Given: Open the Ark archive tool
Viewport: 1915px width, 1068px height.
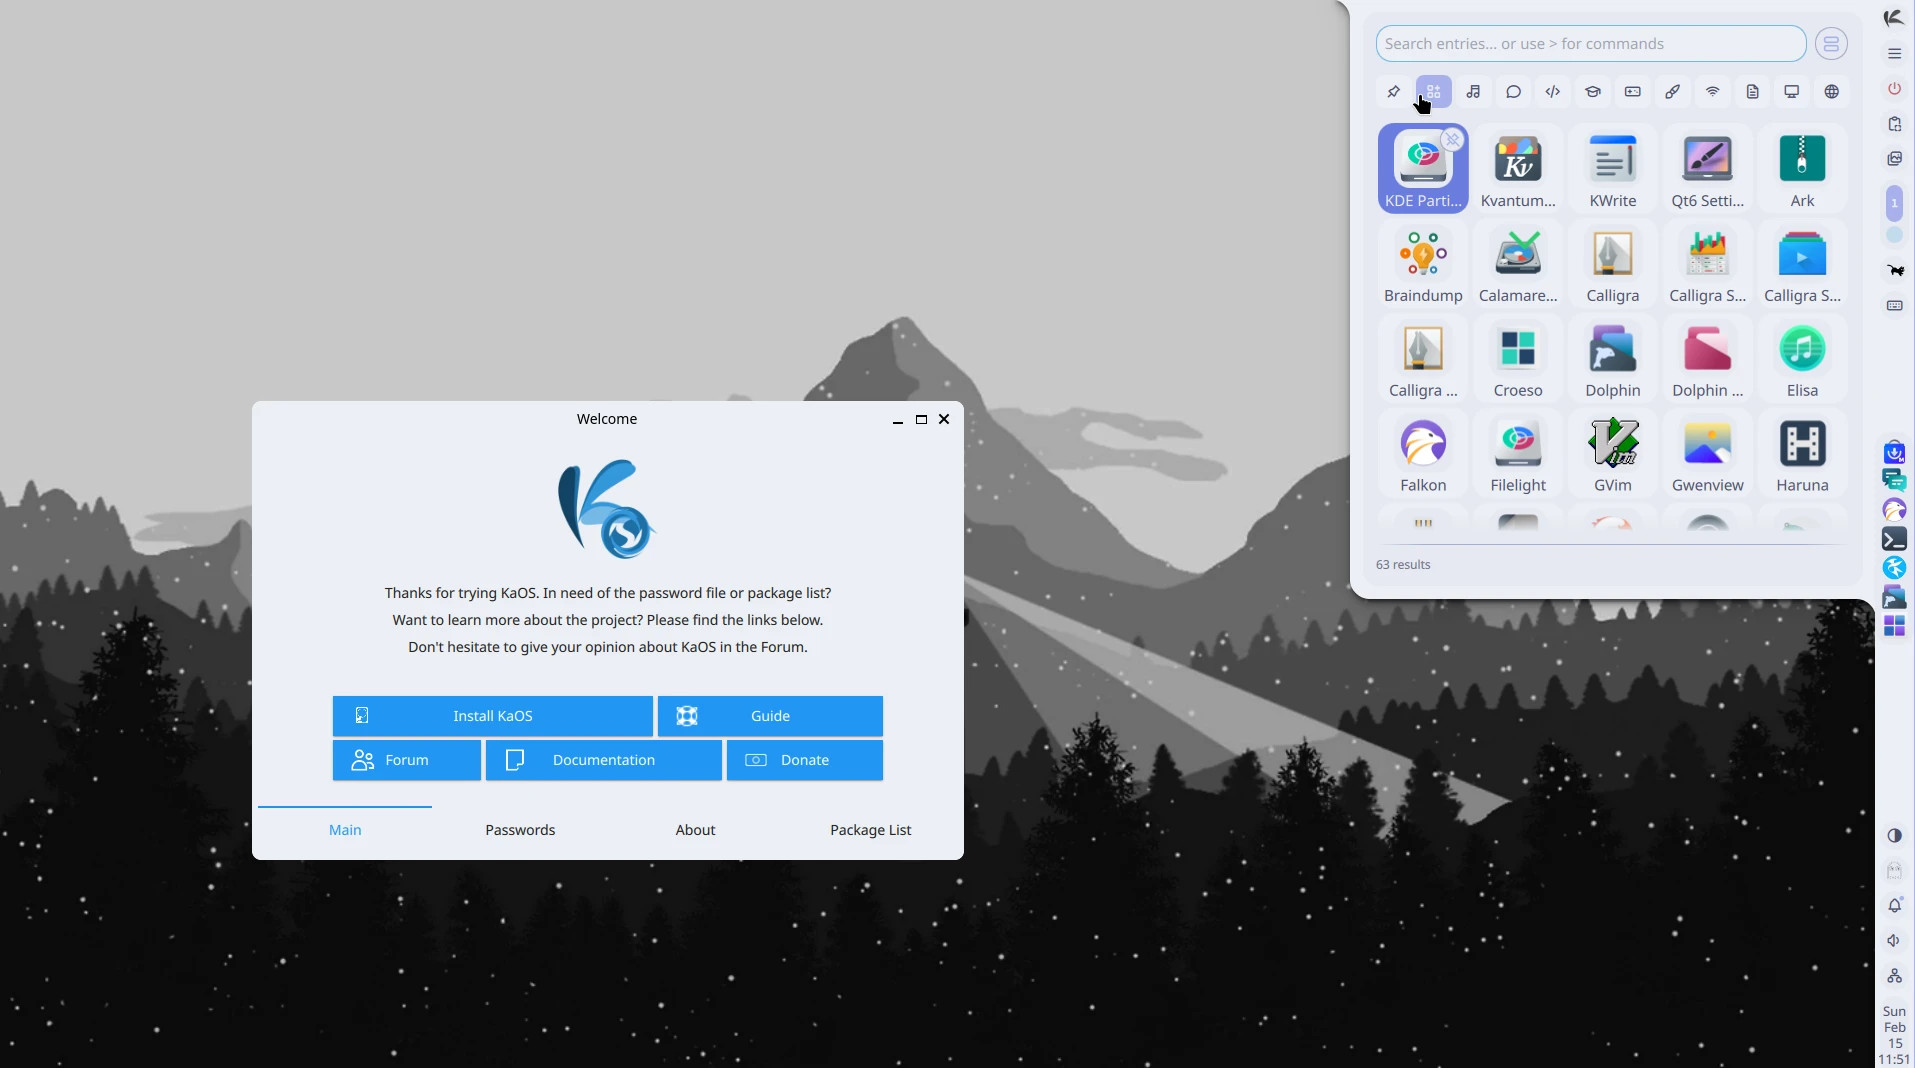Looking at the screenshot, I should pyautogui.click(x=1801, y=168).
